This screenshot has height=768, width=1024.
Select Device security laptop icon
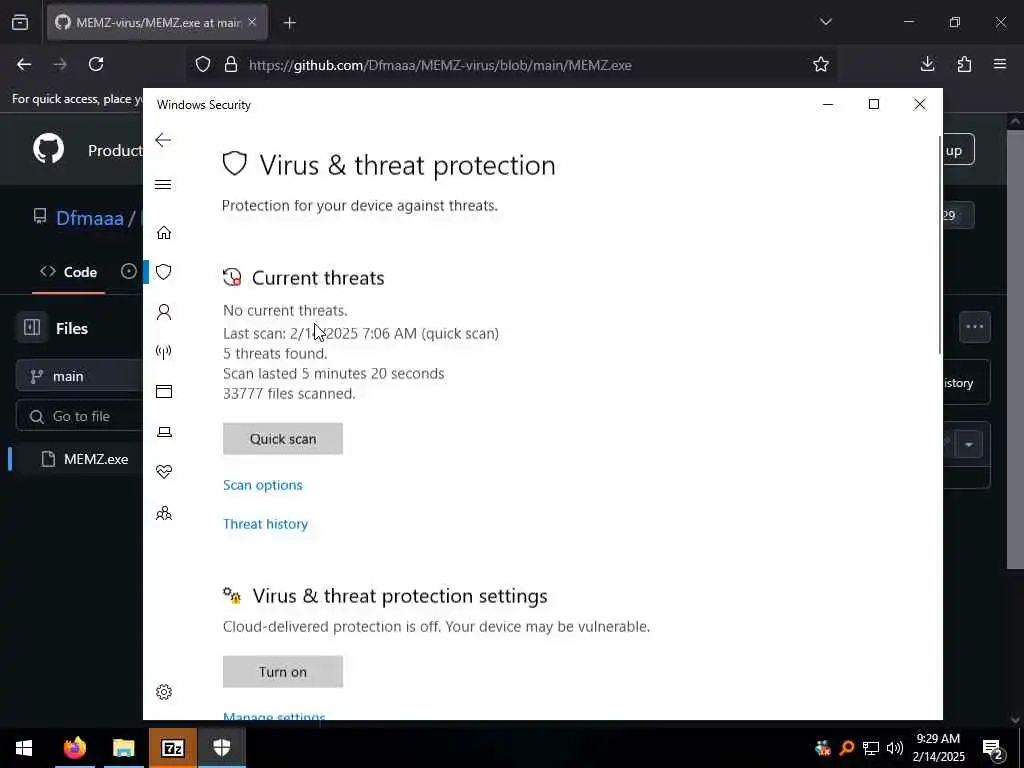point(164,432)
